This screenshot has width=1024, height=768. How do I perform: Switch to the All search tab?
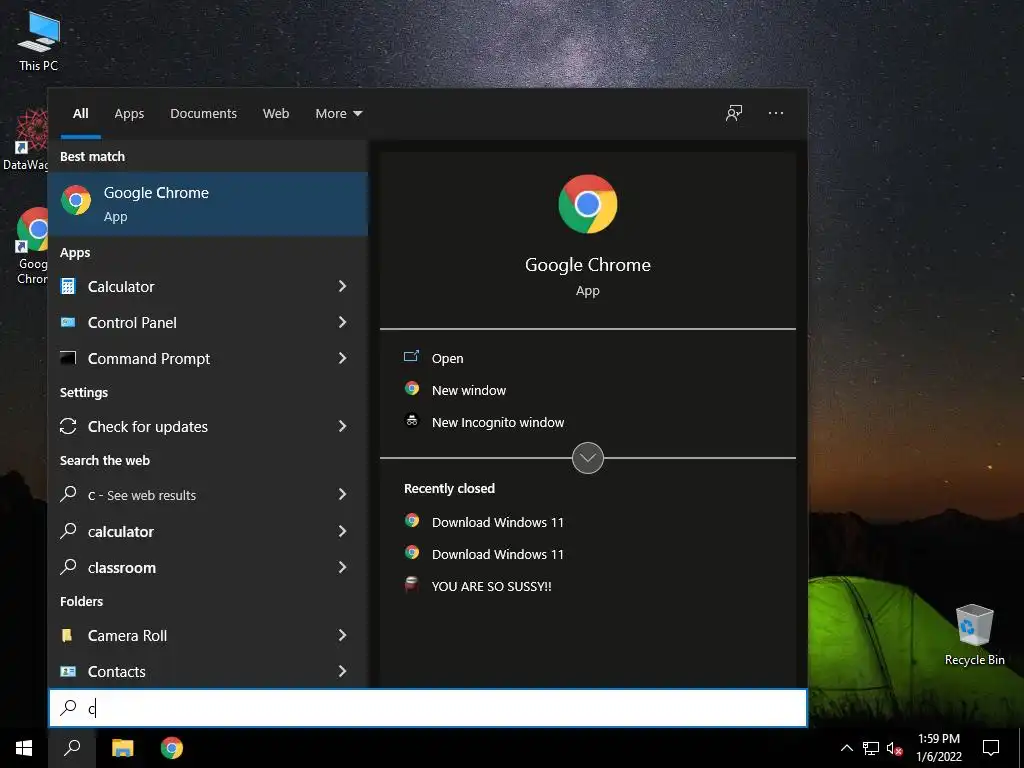coord(80,113)
